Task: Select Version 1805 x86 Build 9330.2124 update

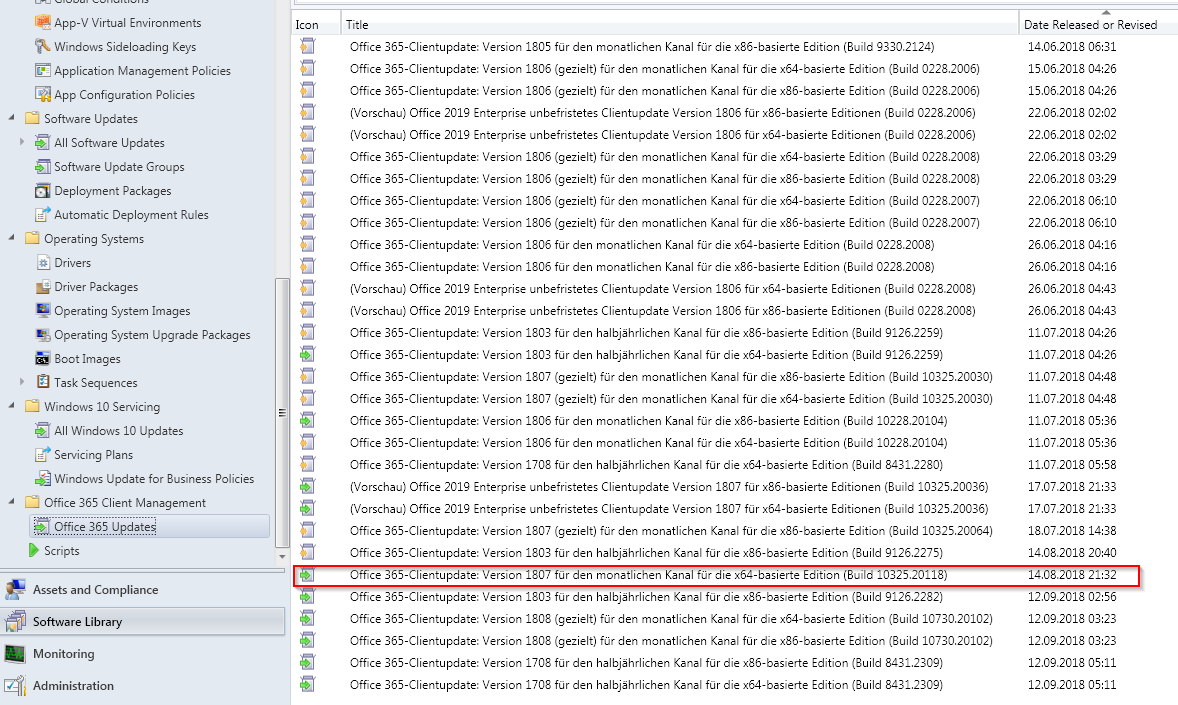Action: tap(642, 47)
